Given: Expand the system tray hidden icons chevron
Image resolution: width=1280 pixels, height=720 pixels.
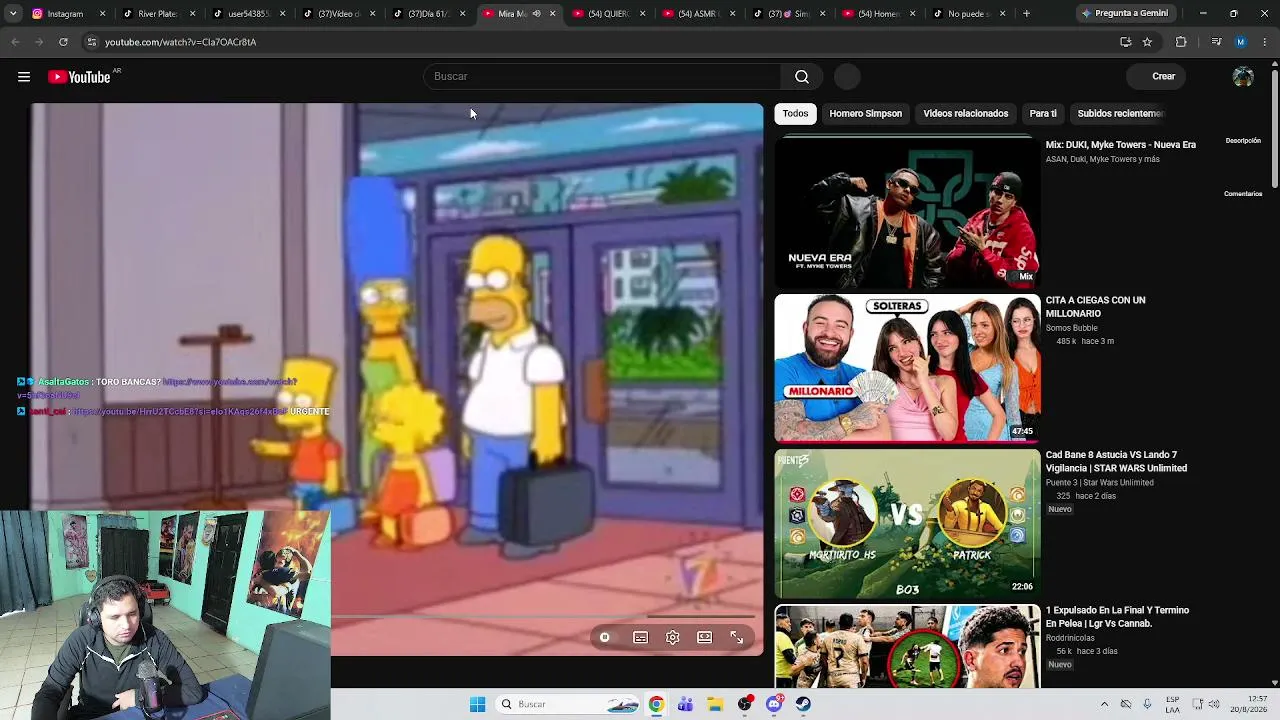Looking at the screenshot, I should 1104,704.
